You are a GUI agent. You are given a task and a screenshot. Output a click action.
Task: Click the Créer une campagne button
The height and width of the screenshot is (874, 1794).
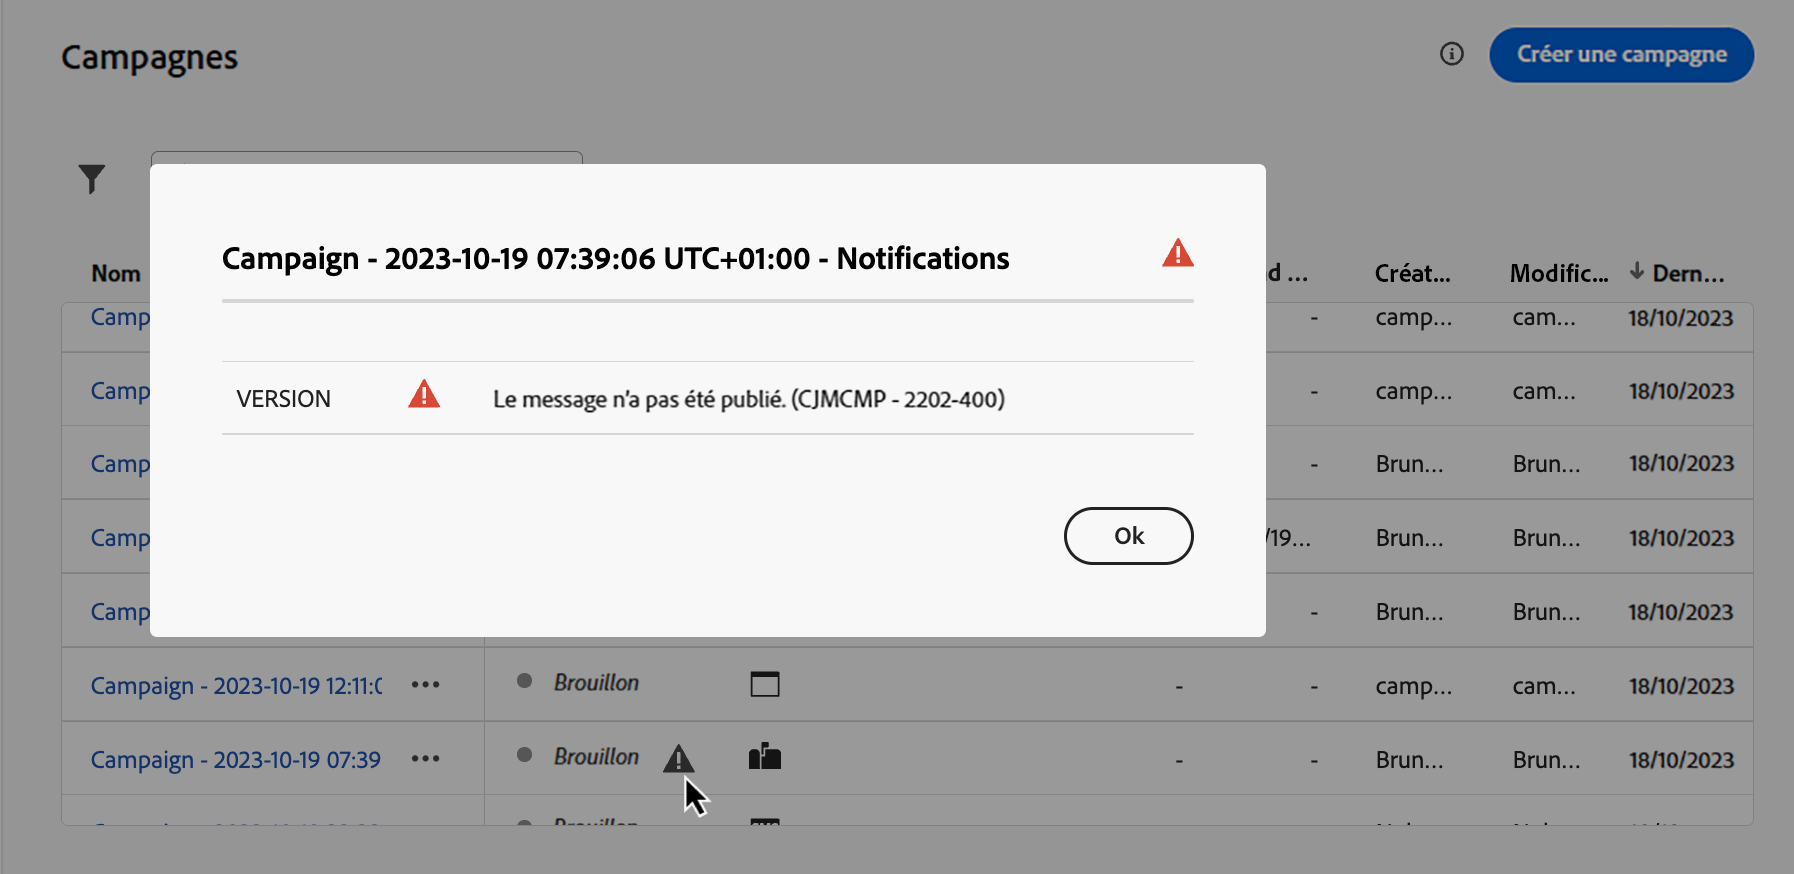pos(1621,55)
